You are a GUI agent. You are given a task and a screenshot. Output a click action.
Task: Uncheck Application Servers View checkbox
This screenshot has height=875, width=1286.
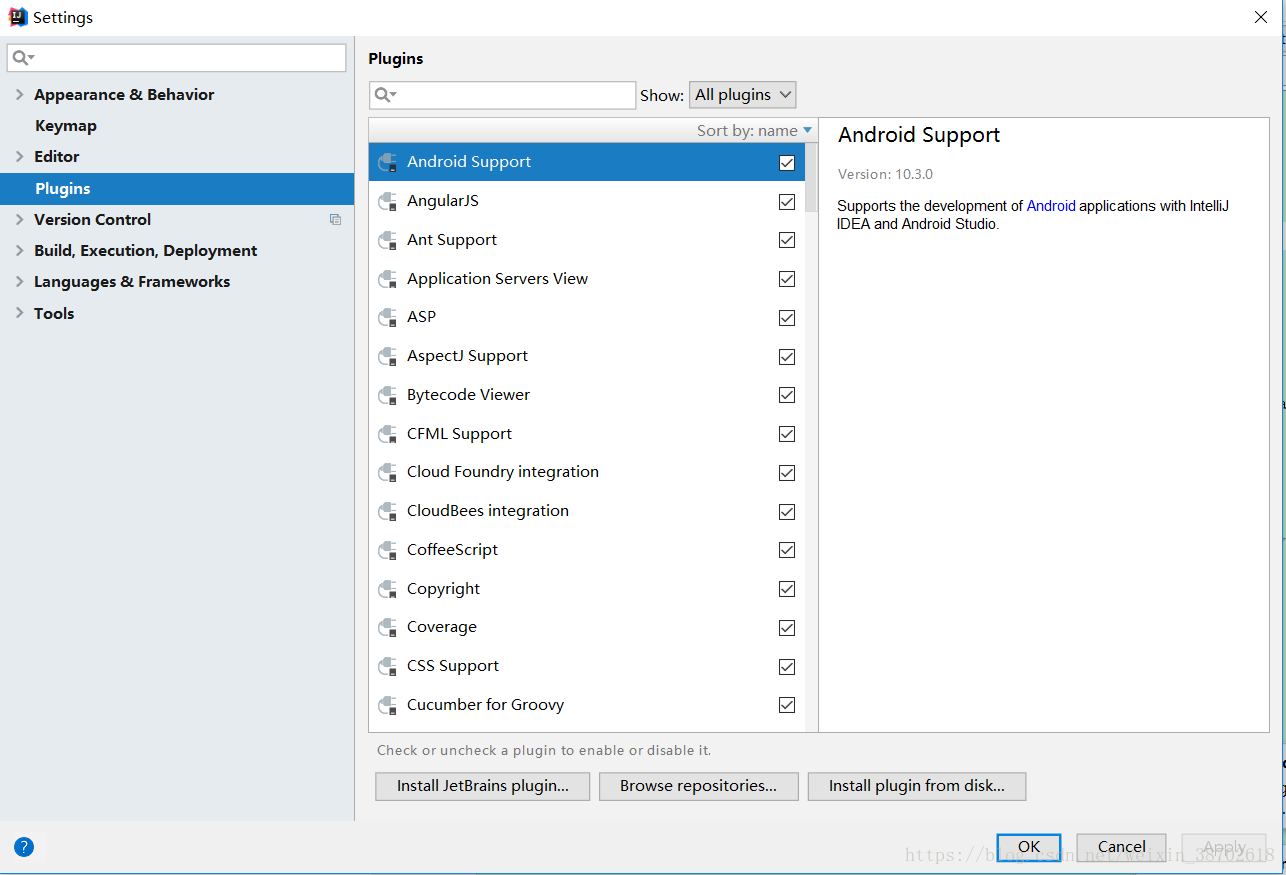click(787, 279)
